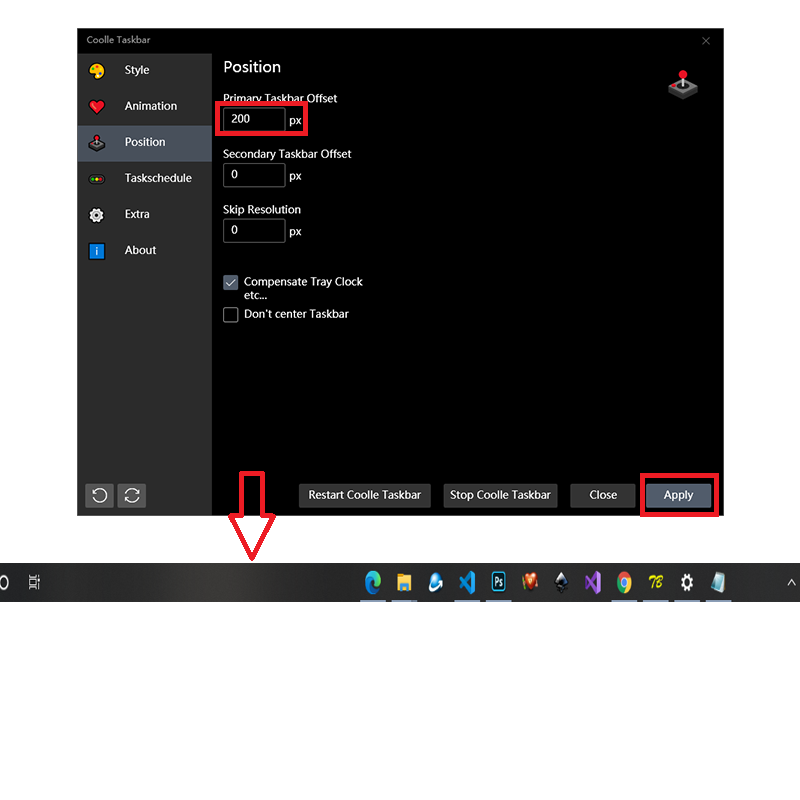Go to the Taskschedule tab

(158, 178)
